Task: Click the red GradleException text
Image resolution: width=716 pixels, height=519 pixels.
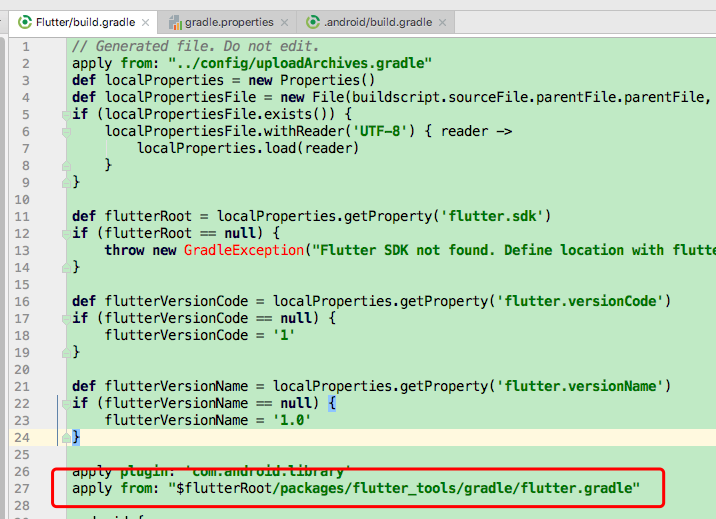Action: click(x=244, y=250)
